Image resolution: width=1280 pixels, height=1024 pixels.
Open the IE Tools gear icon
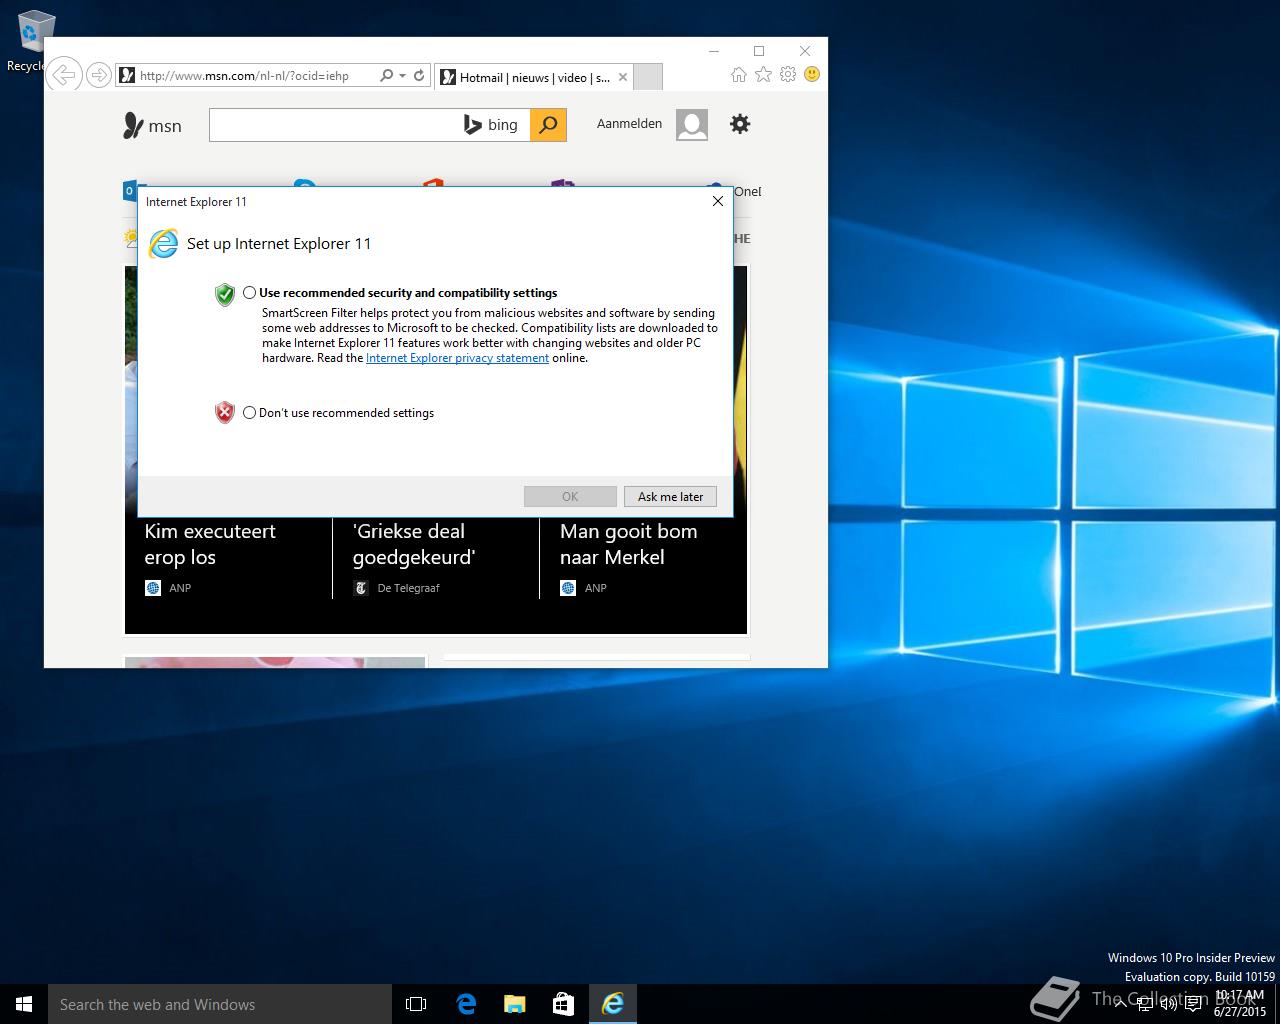(x=788, y=74)
